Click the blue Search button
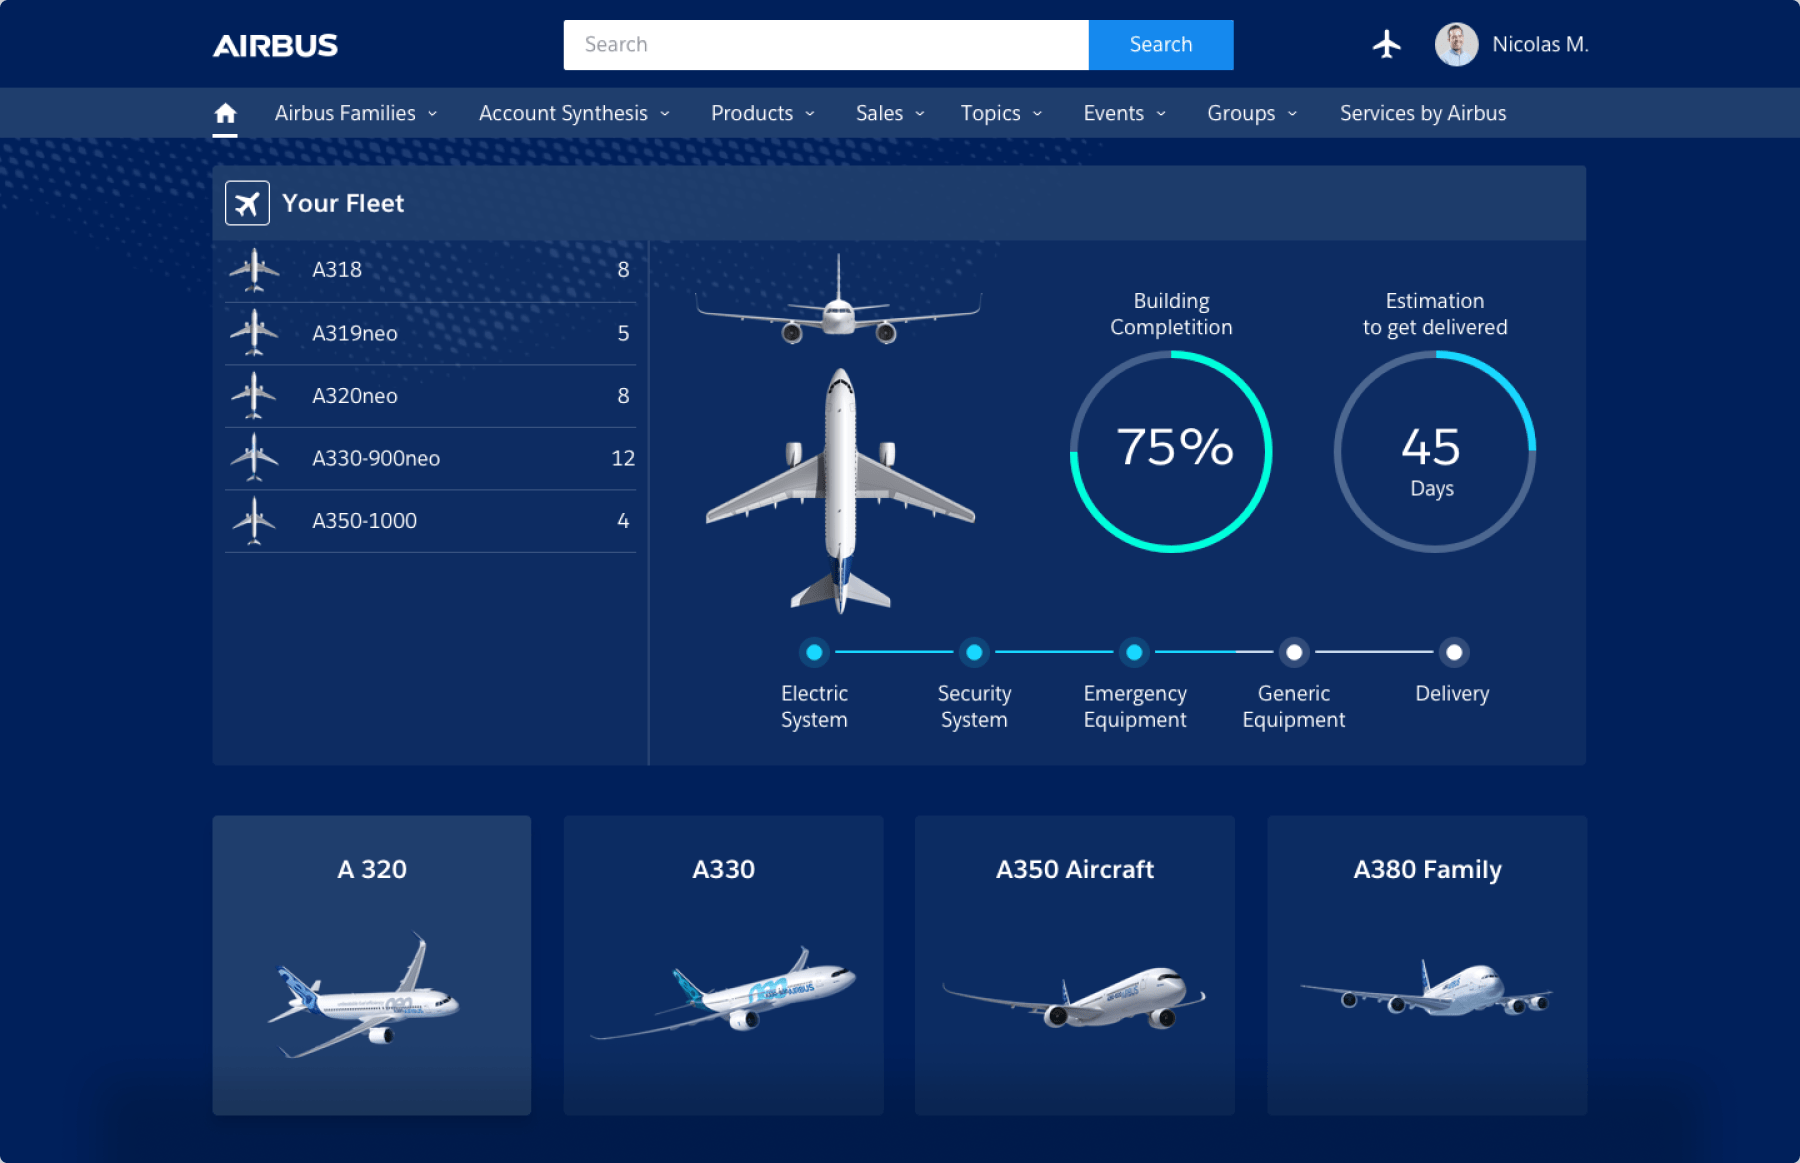 tap(1161, 45)
